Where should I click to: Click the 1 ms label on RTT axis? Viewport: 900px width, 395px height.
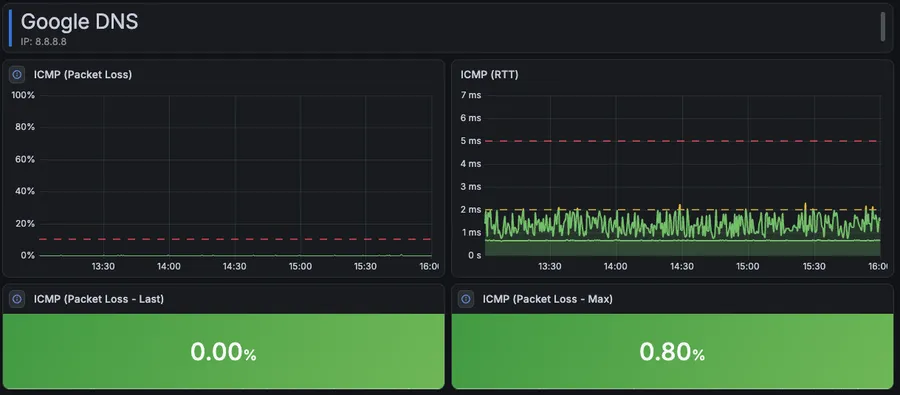coord(471,233)
